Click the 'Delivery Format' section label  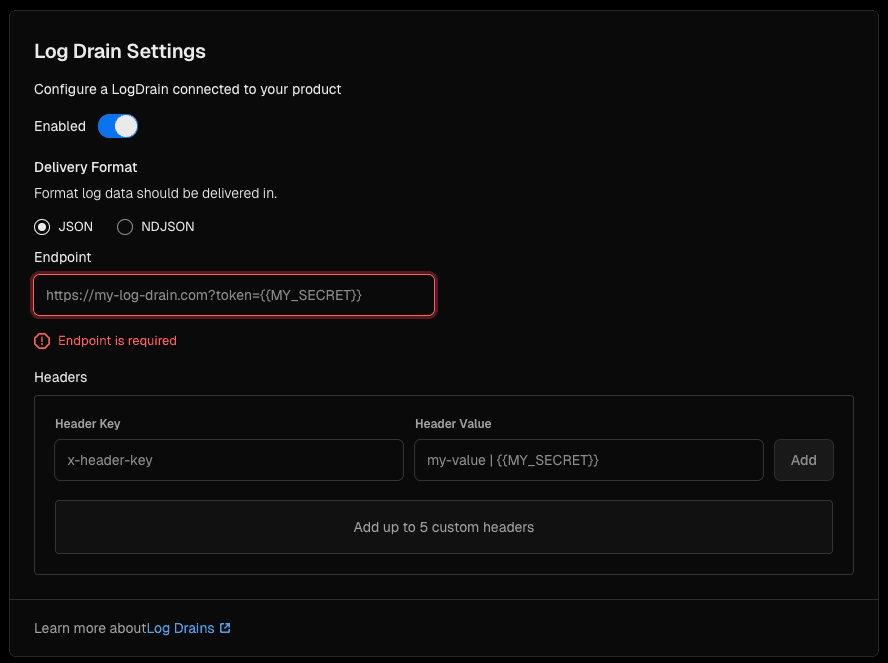tap(86, 167)
